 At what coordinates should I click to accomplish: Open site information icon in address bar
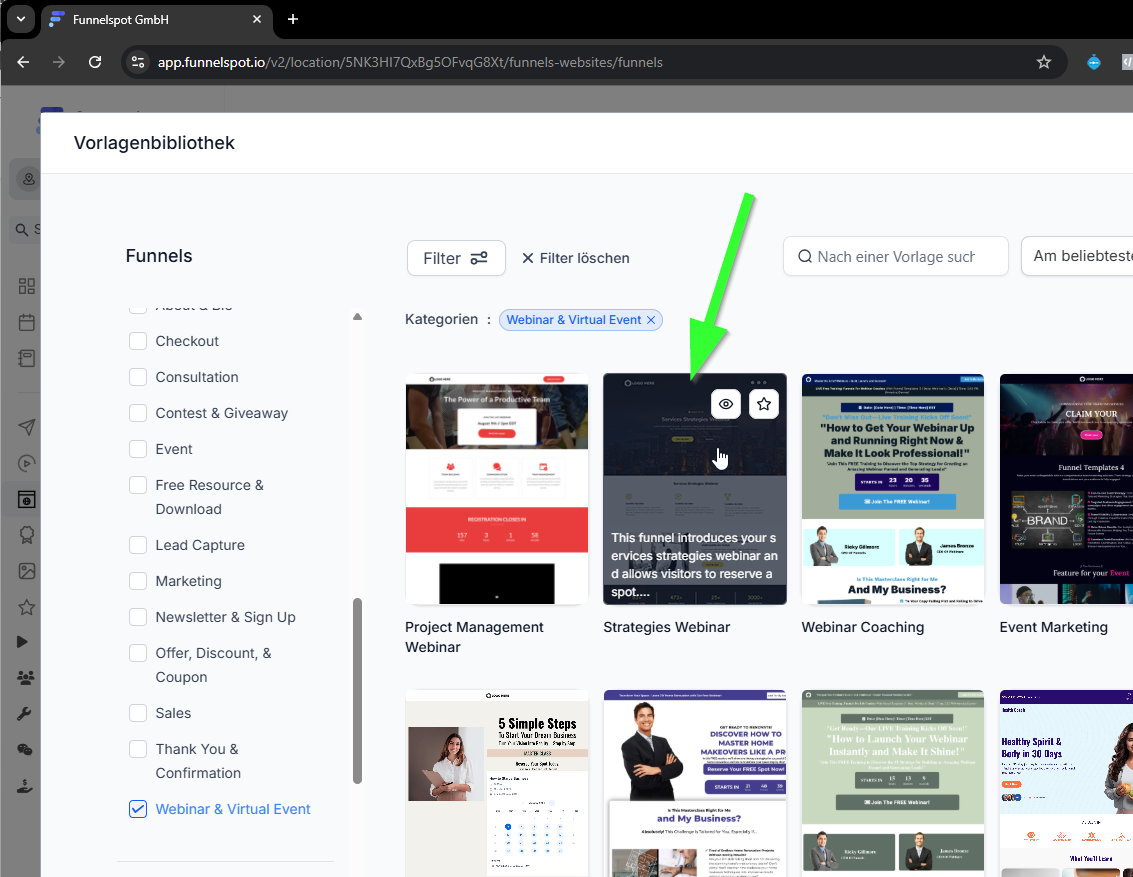(x=137, y=62)
